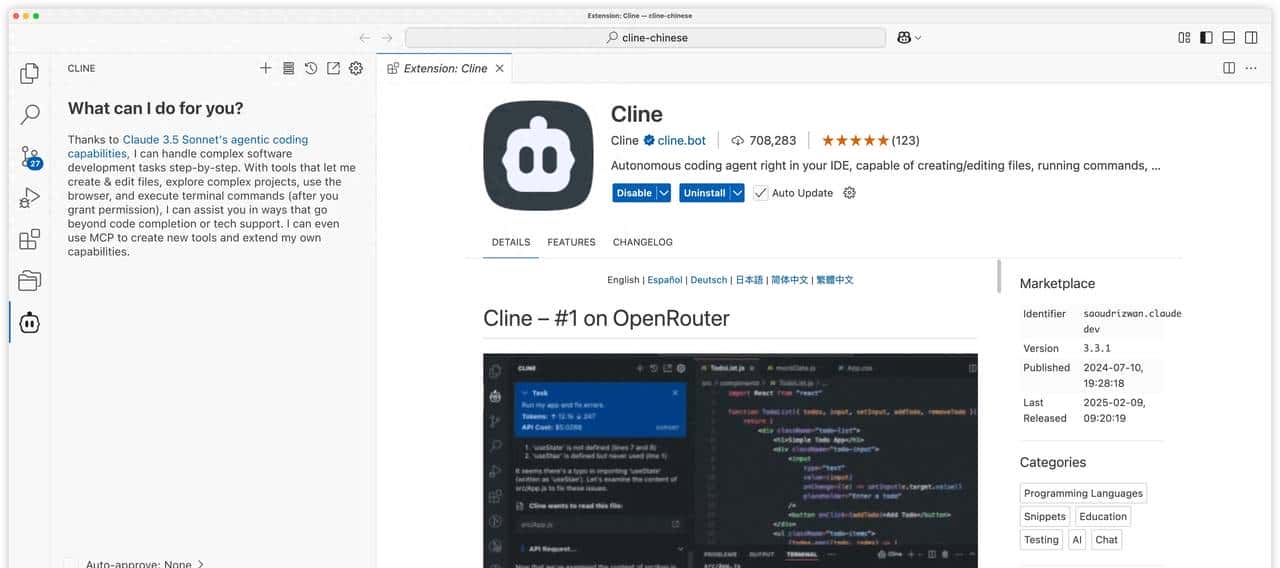Open the Explorer view in activity bar

(30, 73)
